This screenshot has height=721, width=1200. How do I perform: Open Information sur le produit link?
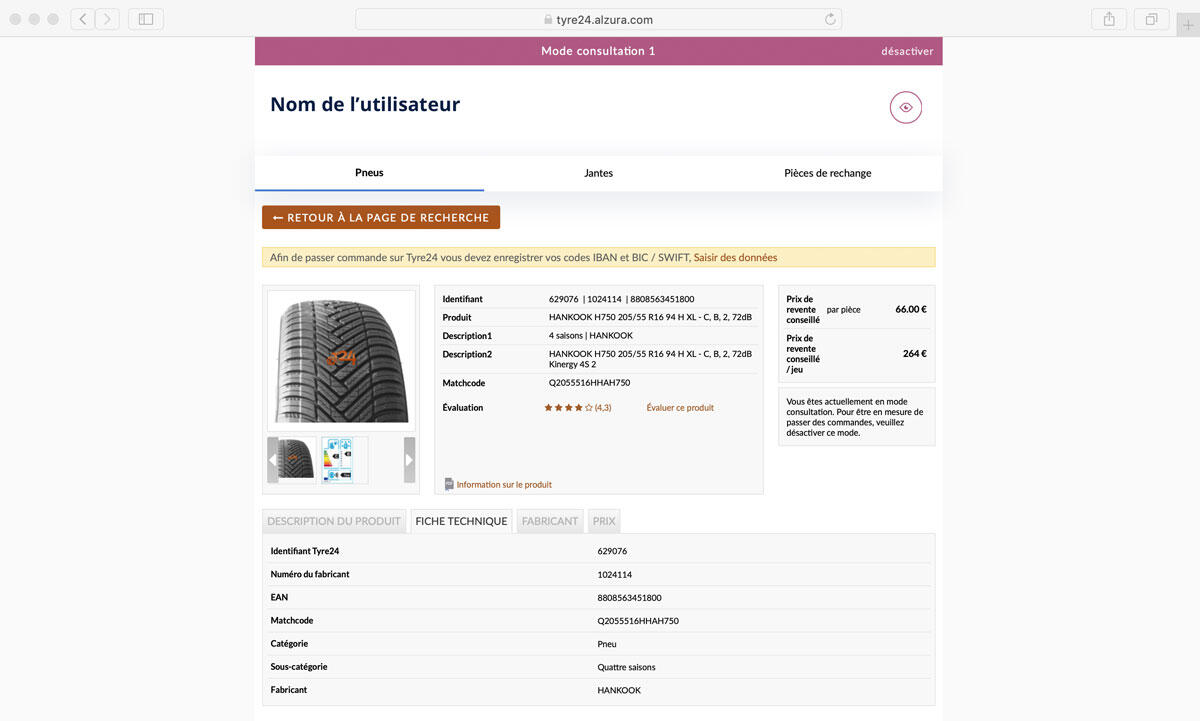click(504, 485)
